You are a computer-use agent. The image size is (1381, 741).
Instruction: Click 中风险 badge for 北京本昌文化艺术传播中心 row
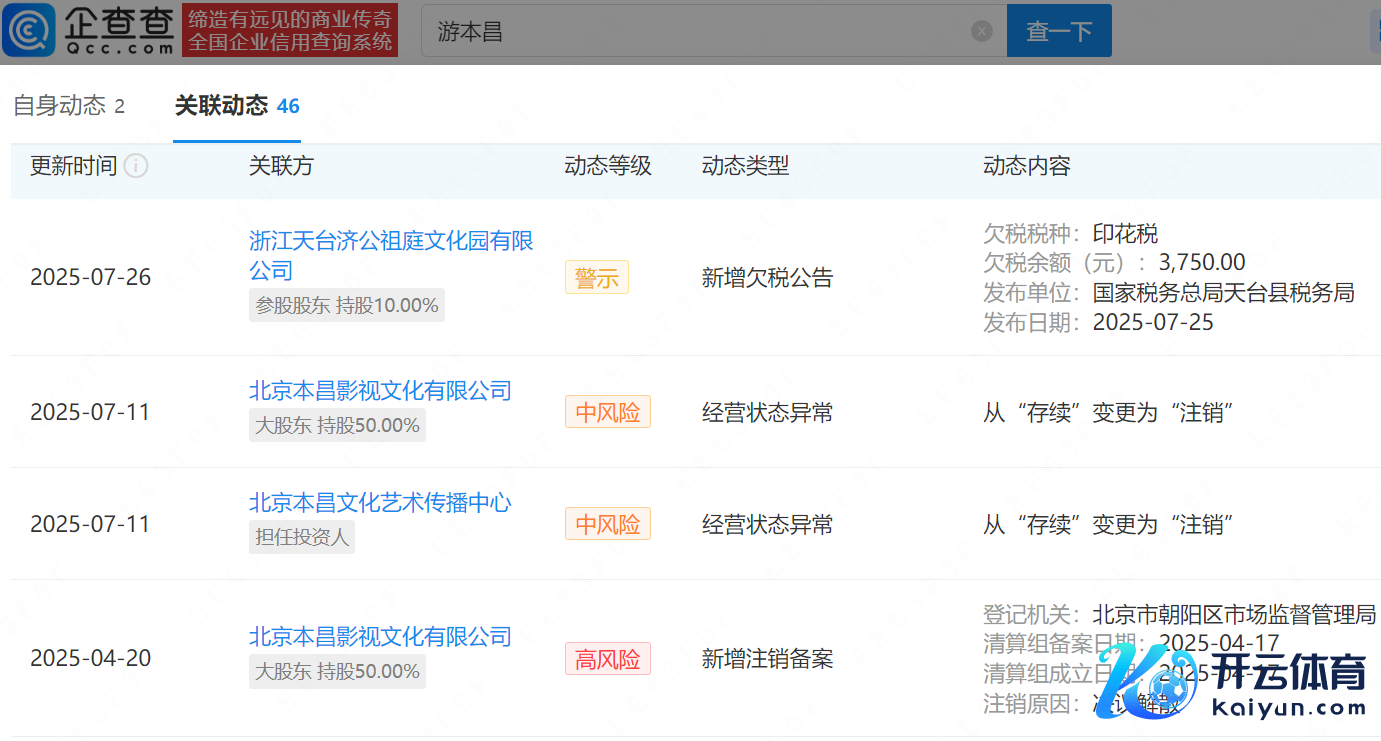point(607,524)
